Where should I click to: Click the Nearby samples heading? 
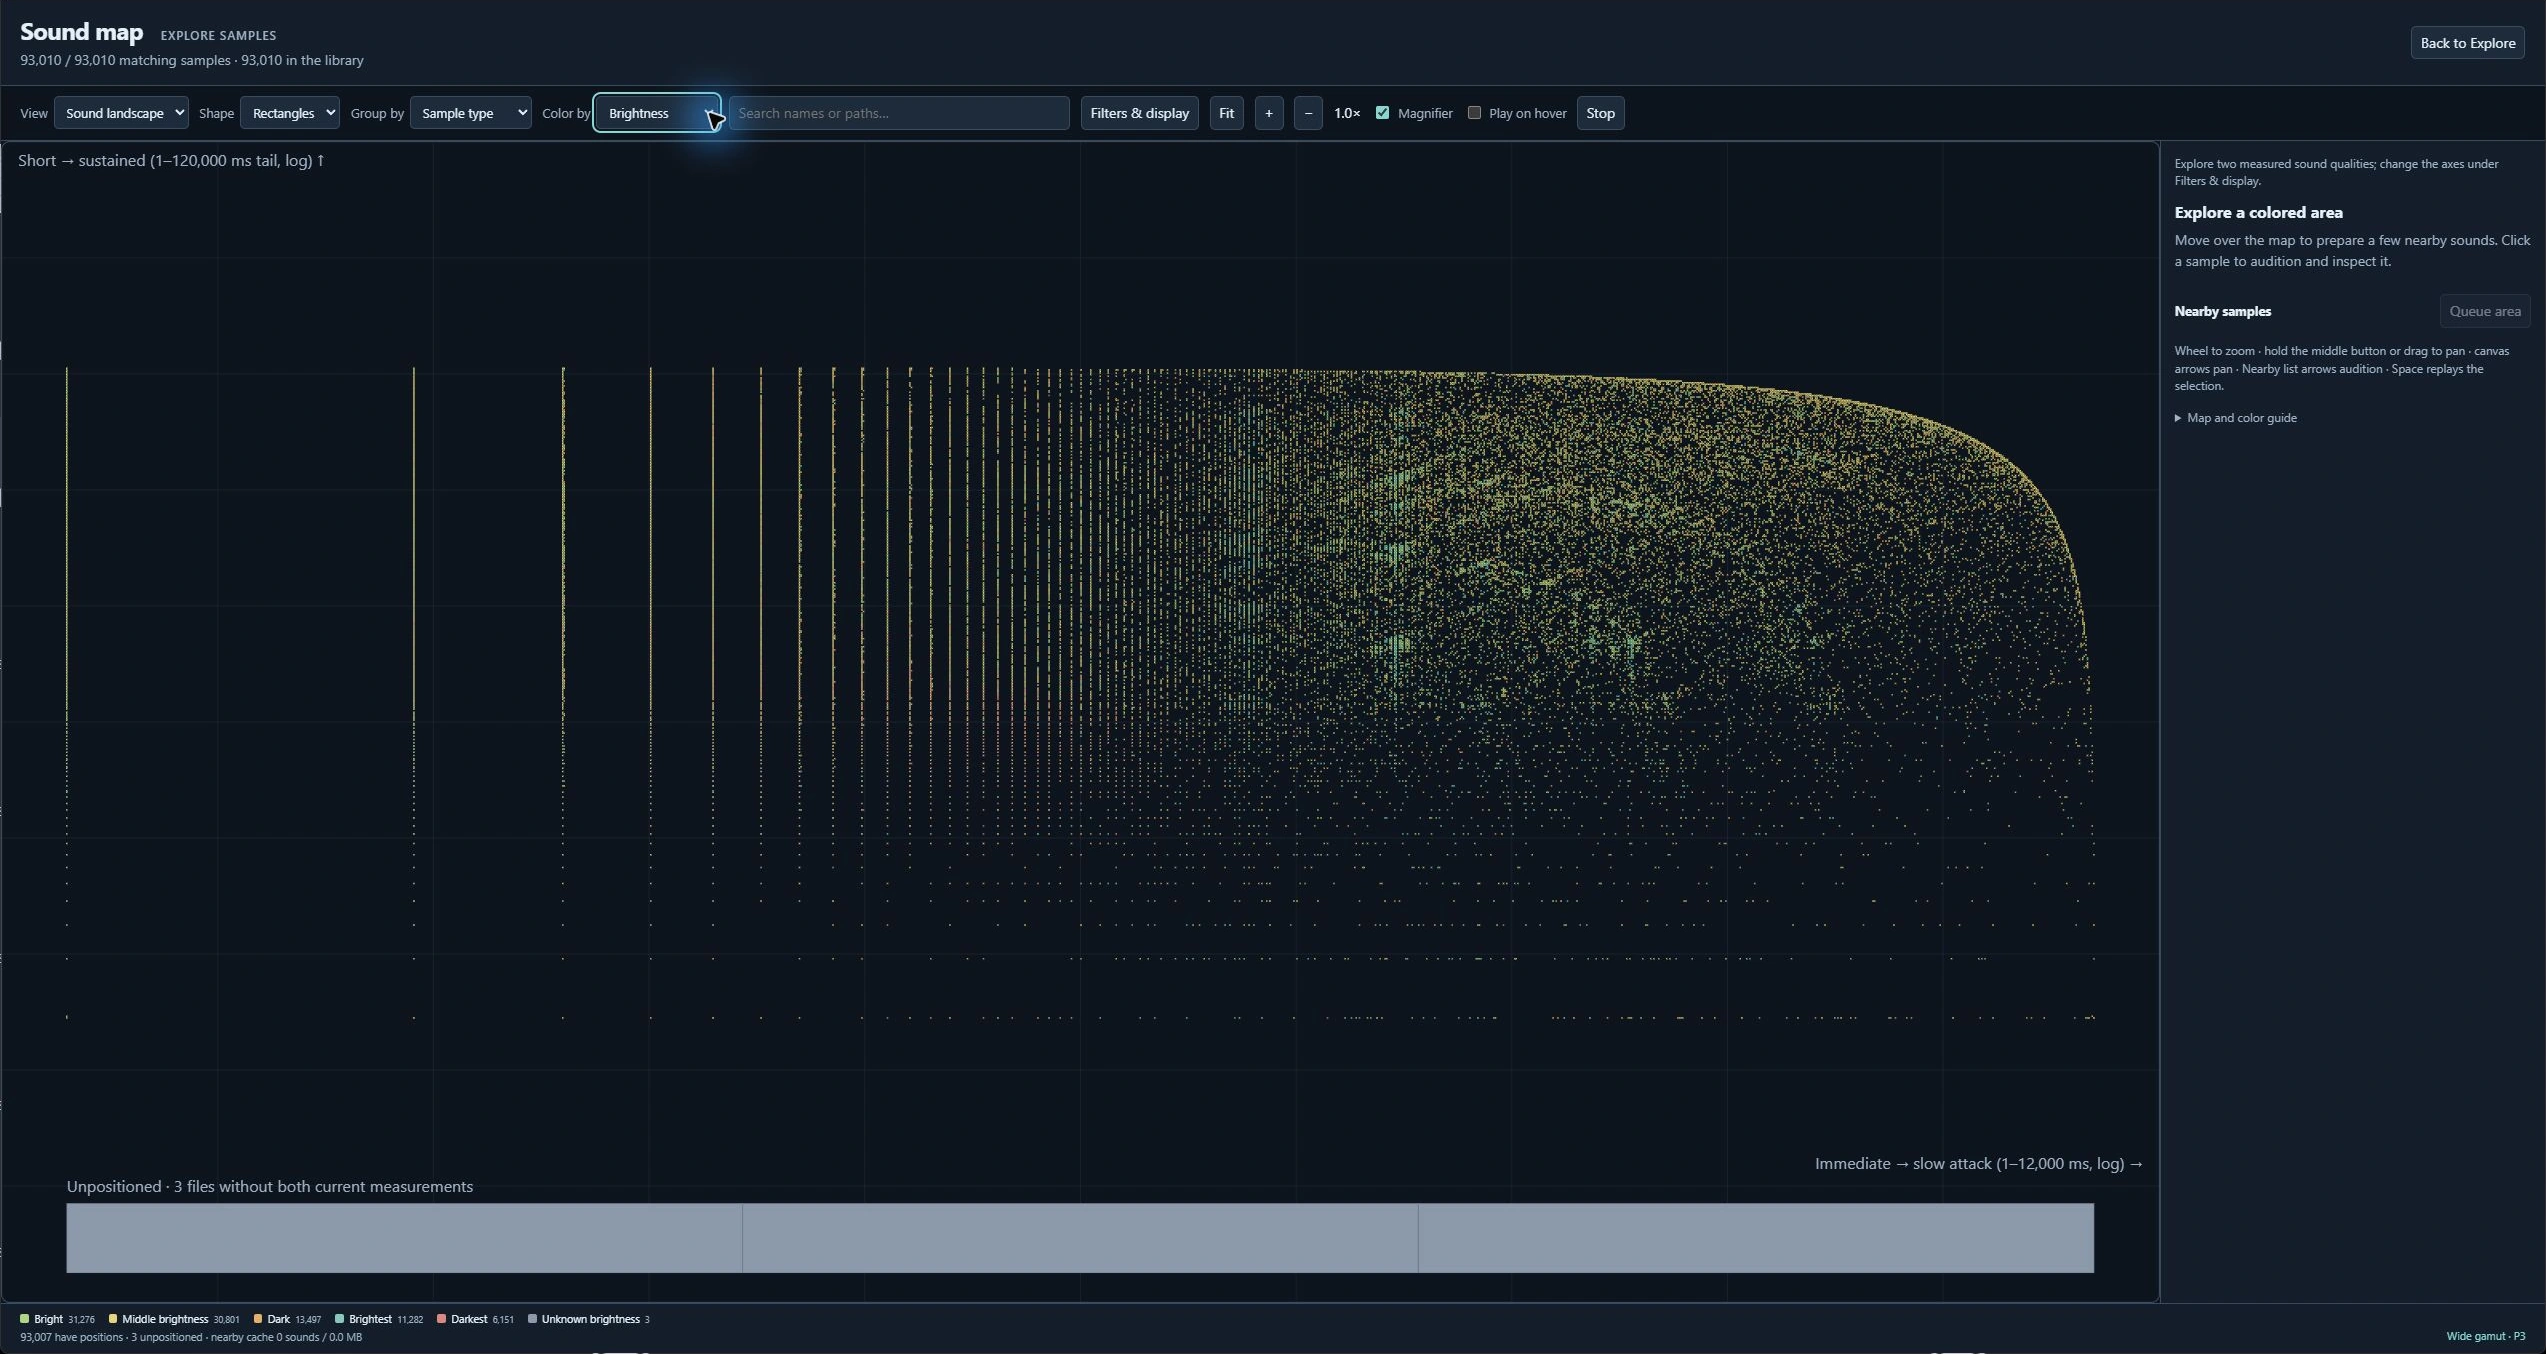tap(2222, 311)
